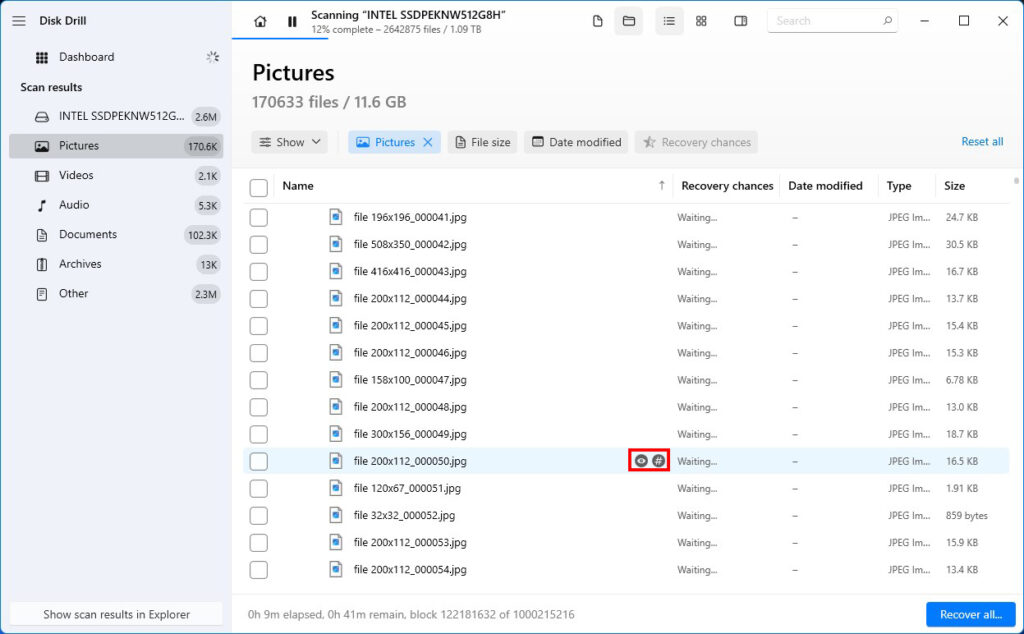Toggle the preview panel icon
1024x634 pixels.
coord(740,20)
